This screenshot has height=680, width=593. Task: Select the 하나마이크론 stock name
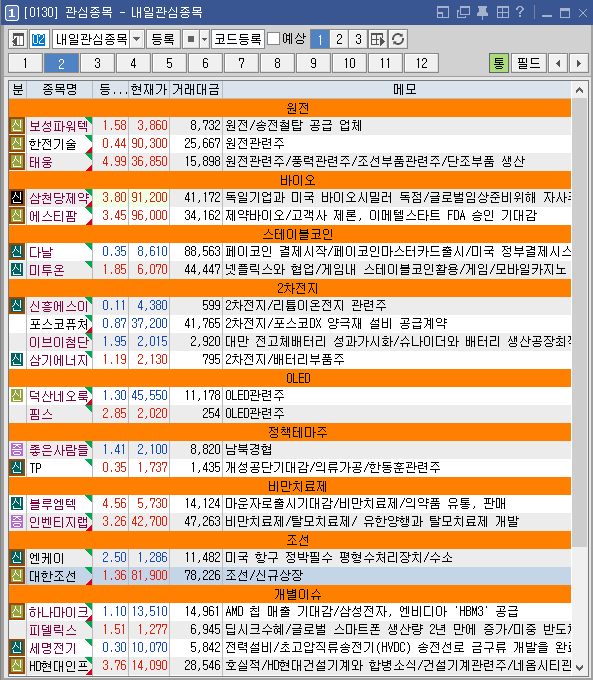click(59, 611)
